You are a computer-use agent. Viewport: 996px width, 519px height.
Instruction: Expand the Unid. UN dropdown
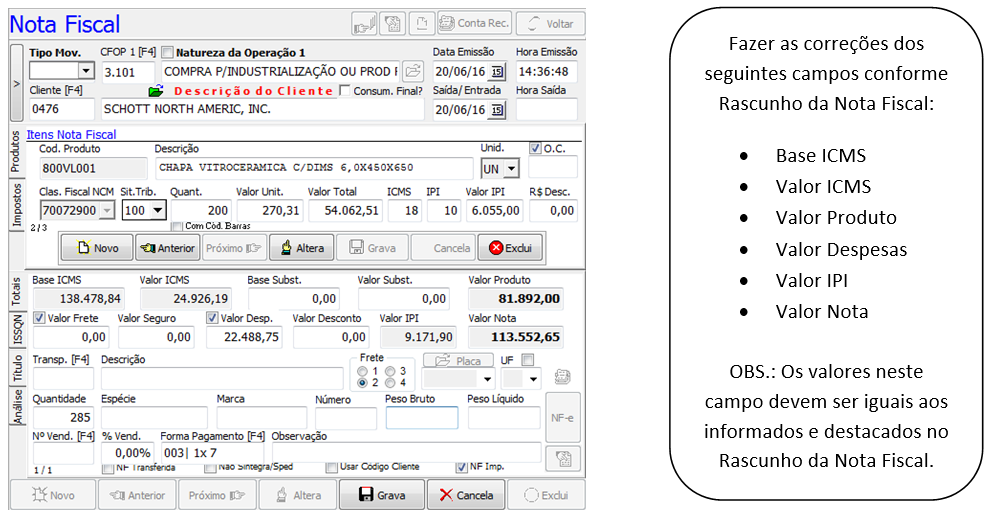tap(511, 169)
